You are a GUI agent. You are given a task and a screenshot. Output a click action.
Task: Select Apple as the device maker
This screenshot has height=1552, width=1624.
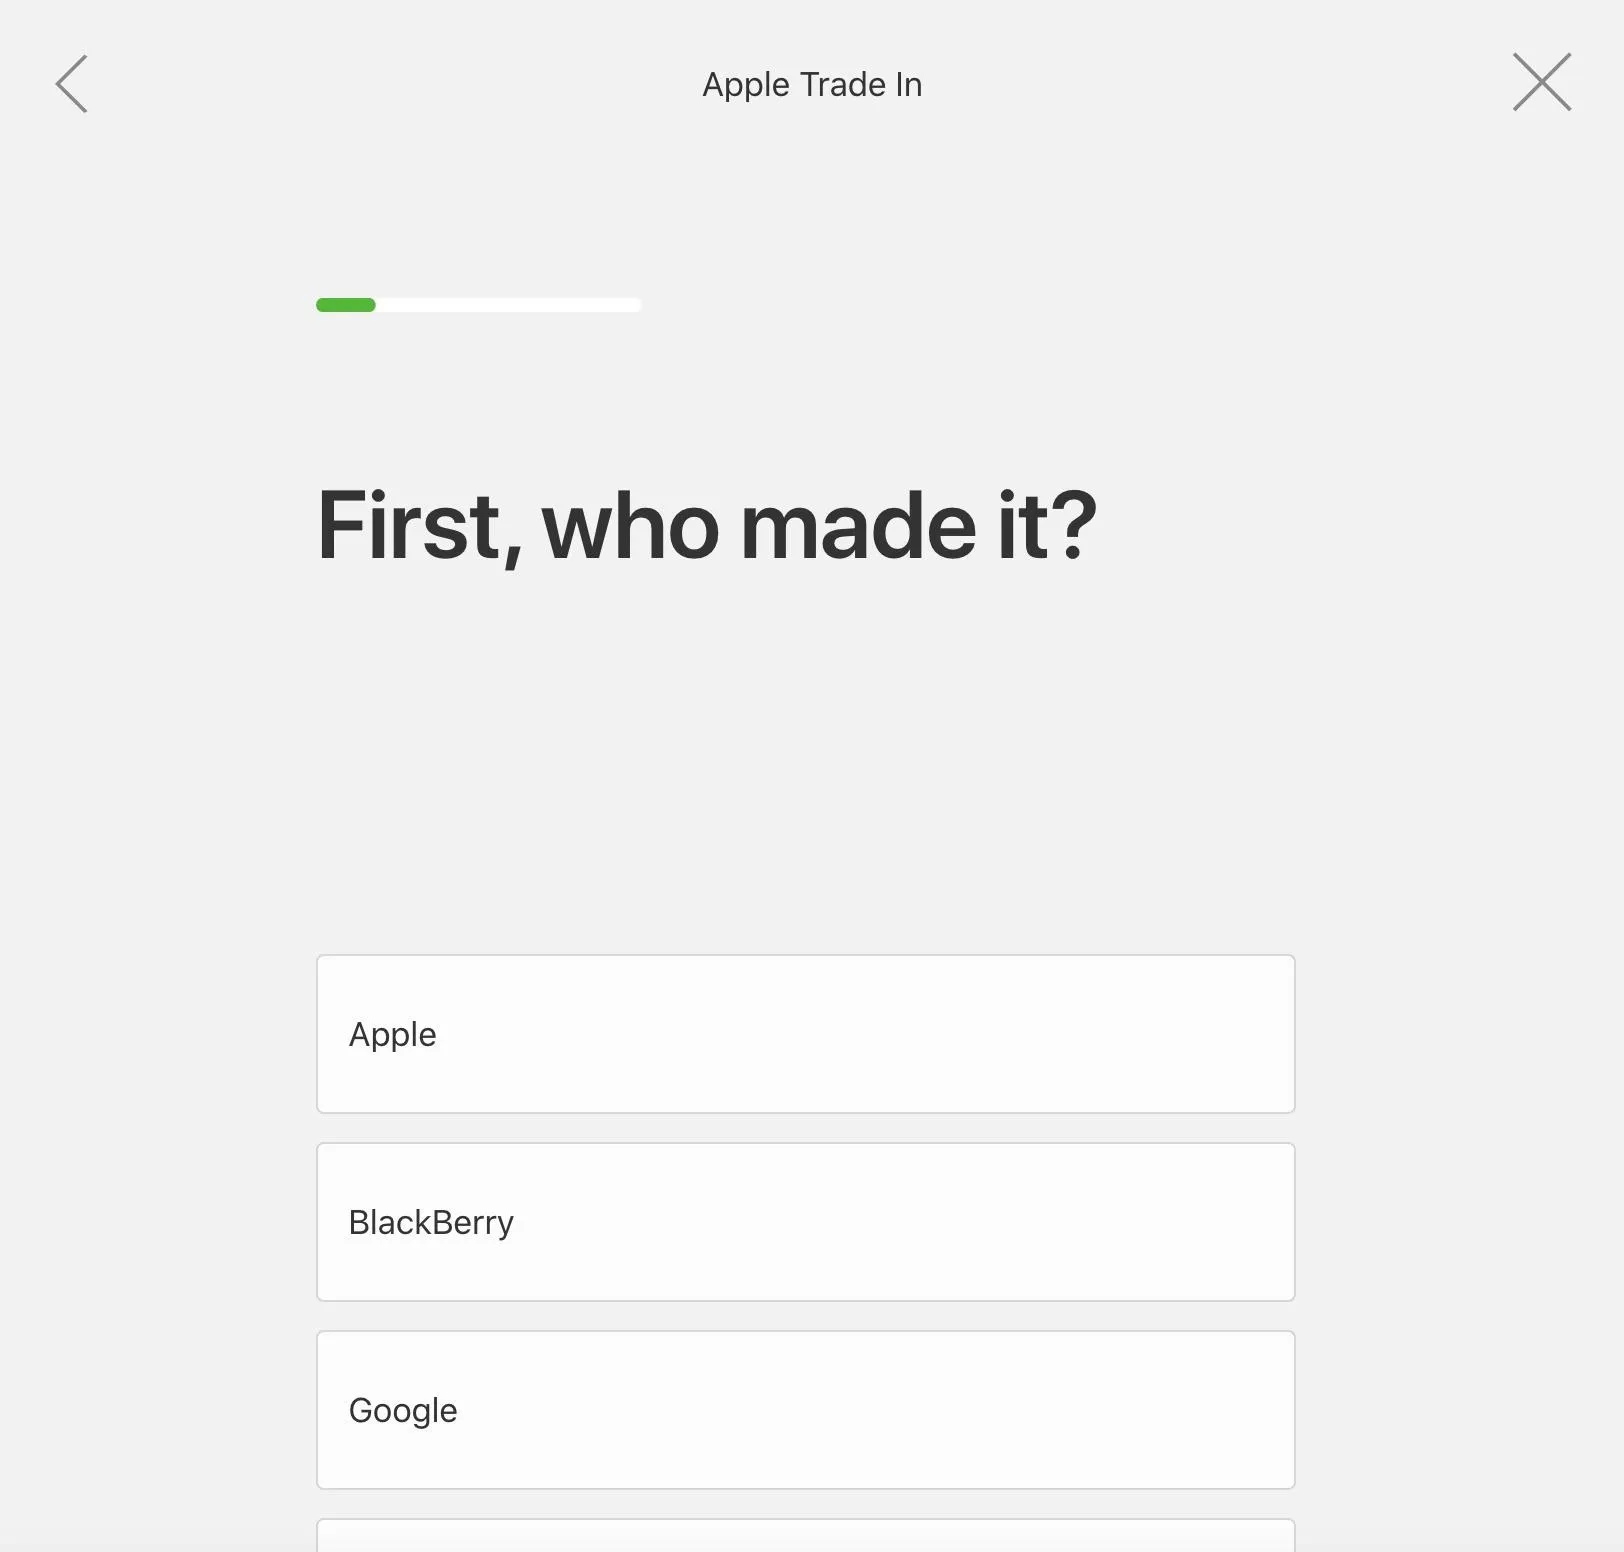tap(806, 1034)
